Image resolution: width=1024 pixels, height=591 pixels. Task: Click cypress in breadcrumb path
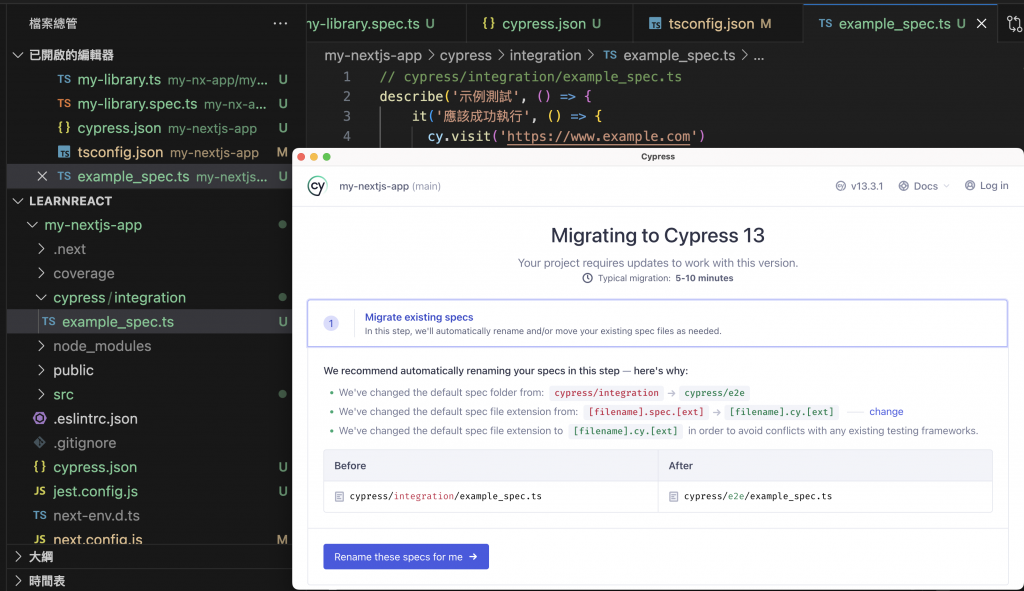pos(466,56)
